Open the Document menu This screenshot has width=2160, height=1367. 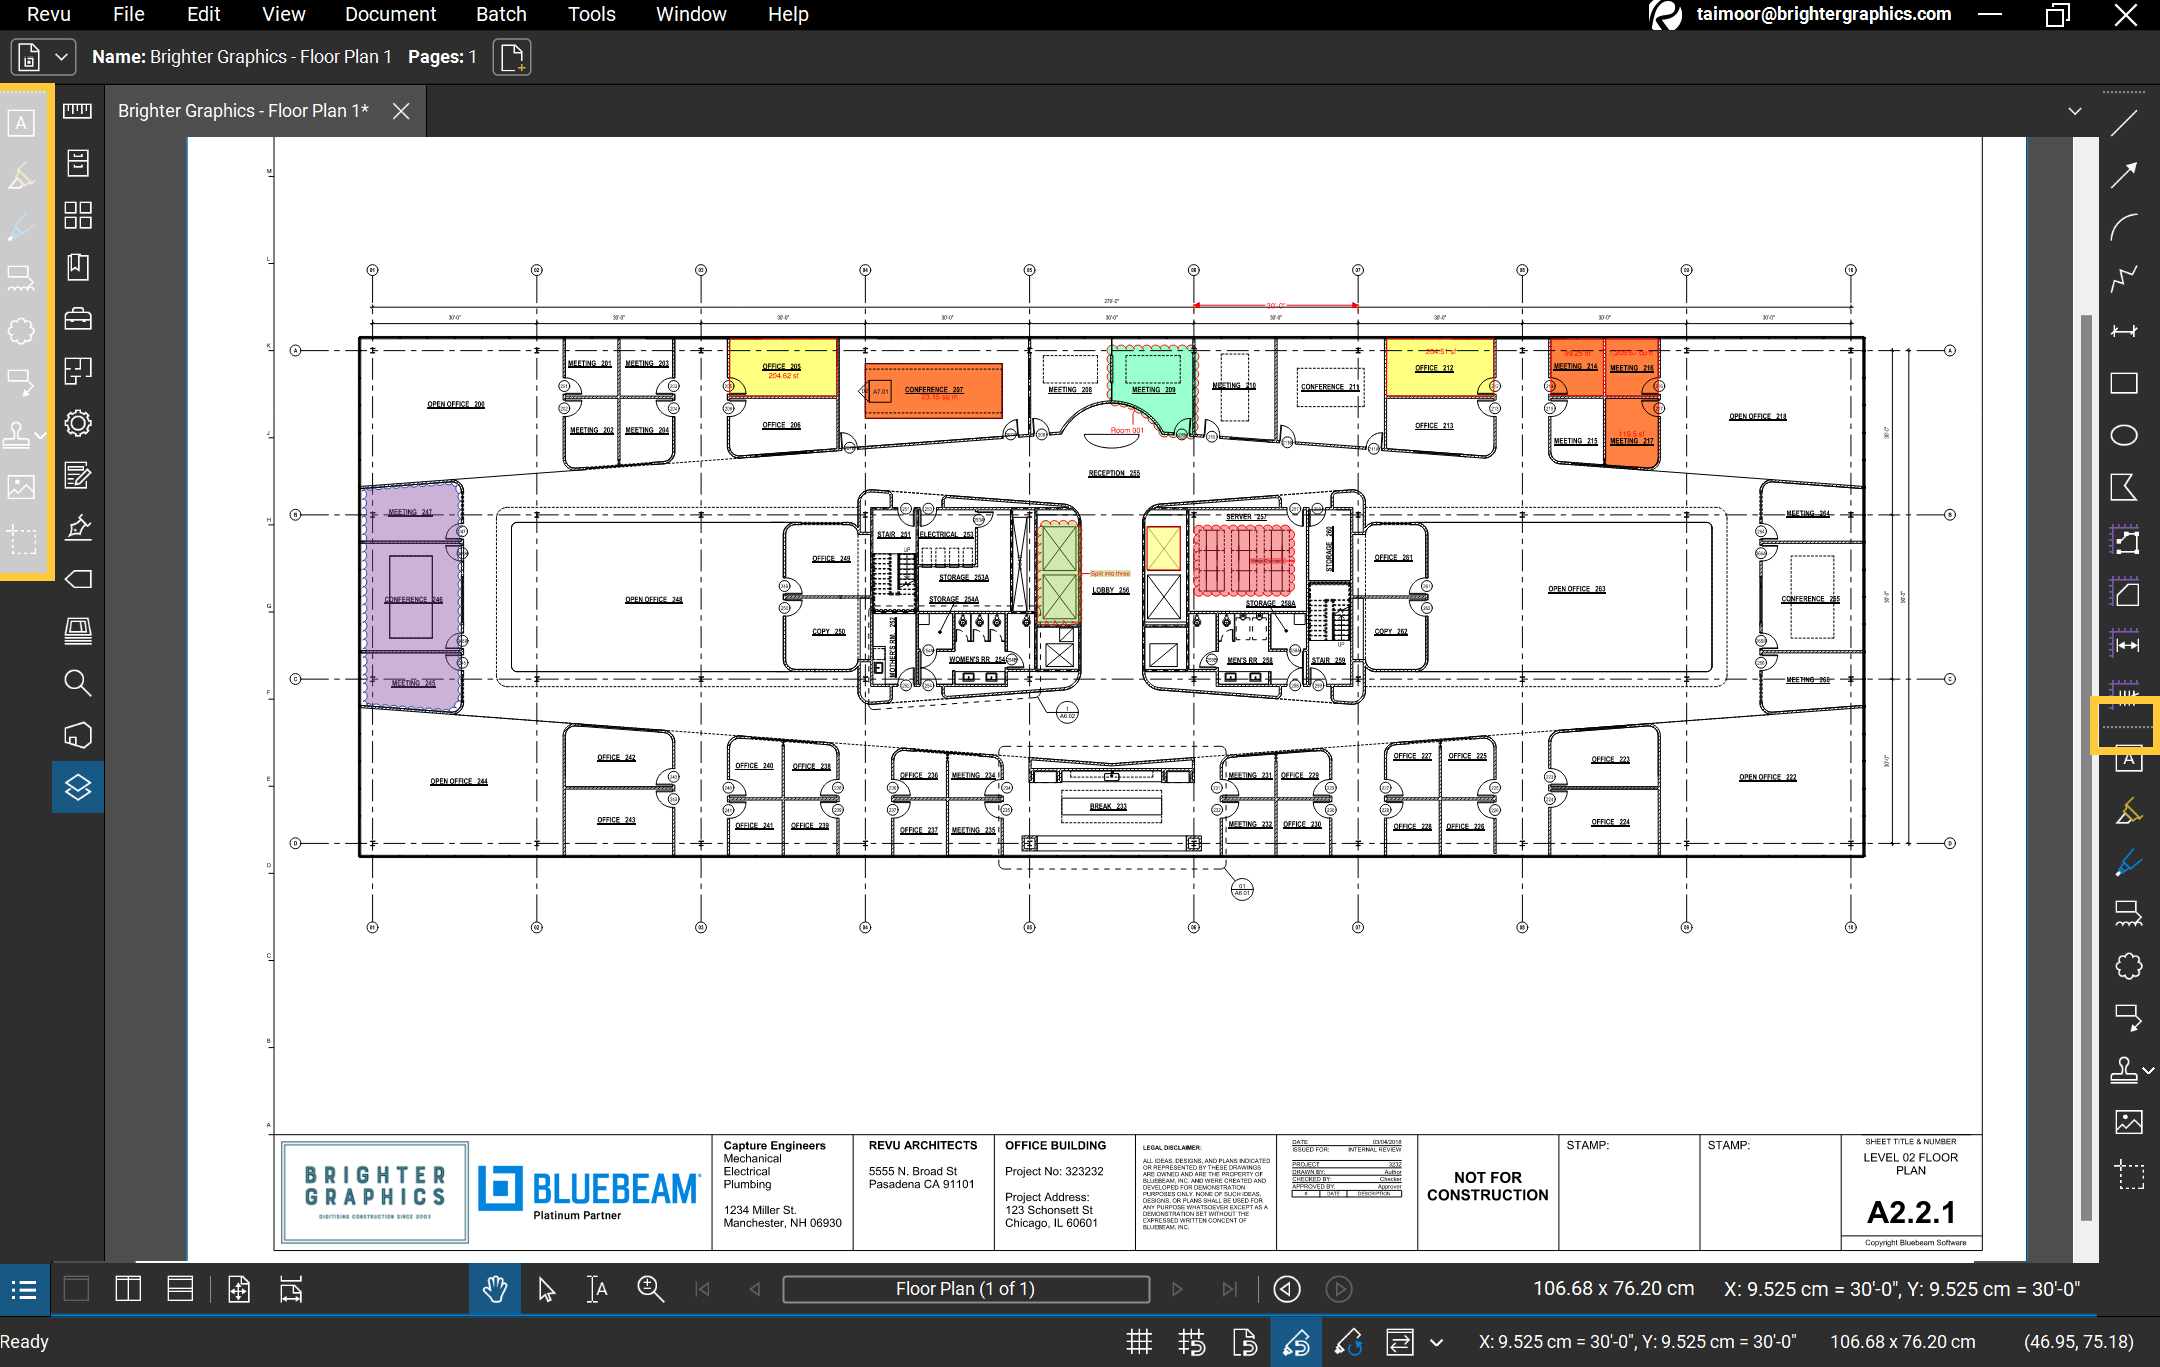(390, 14)
